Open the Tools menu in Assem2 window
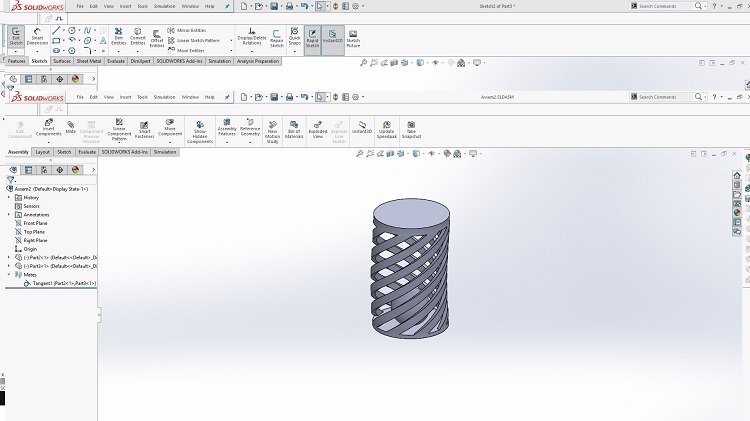750x421 pixels. pyautogui.click(x=143, y=97)
